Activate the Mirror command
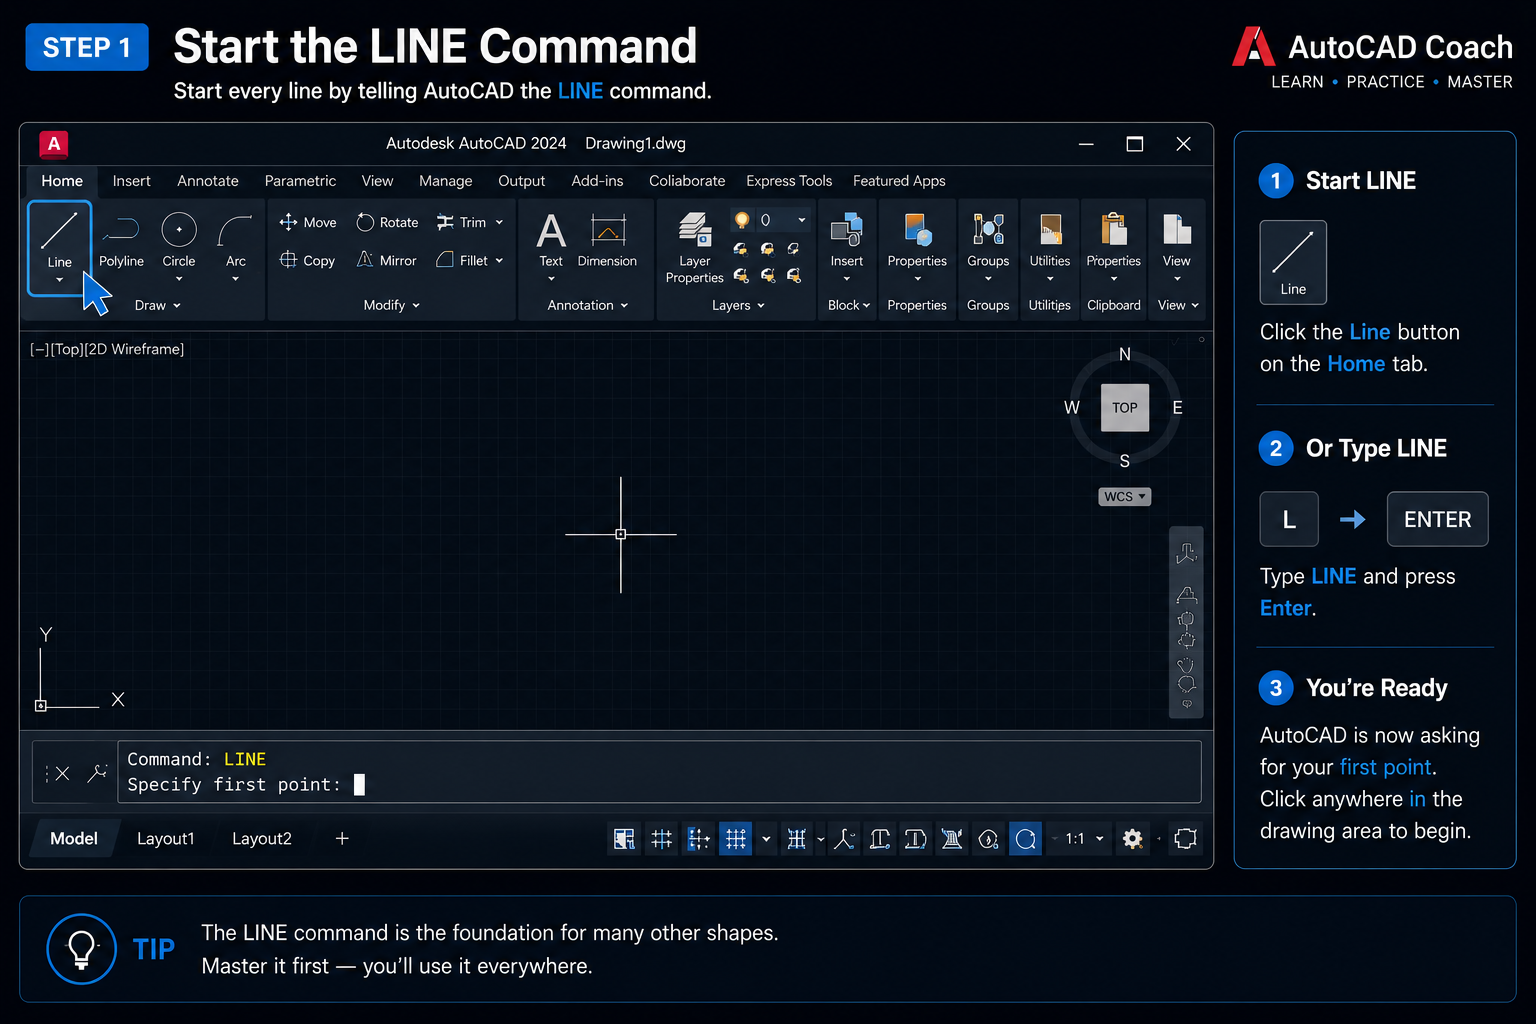The width and height of the screenshot is (1536, 1024). [x=386, y=260]
